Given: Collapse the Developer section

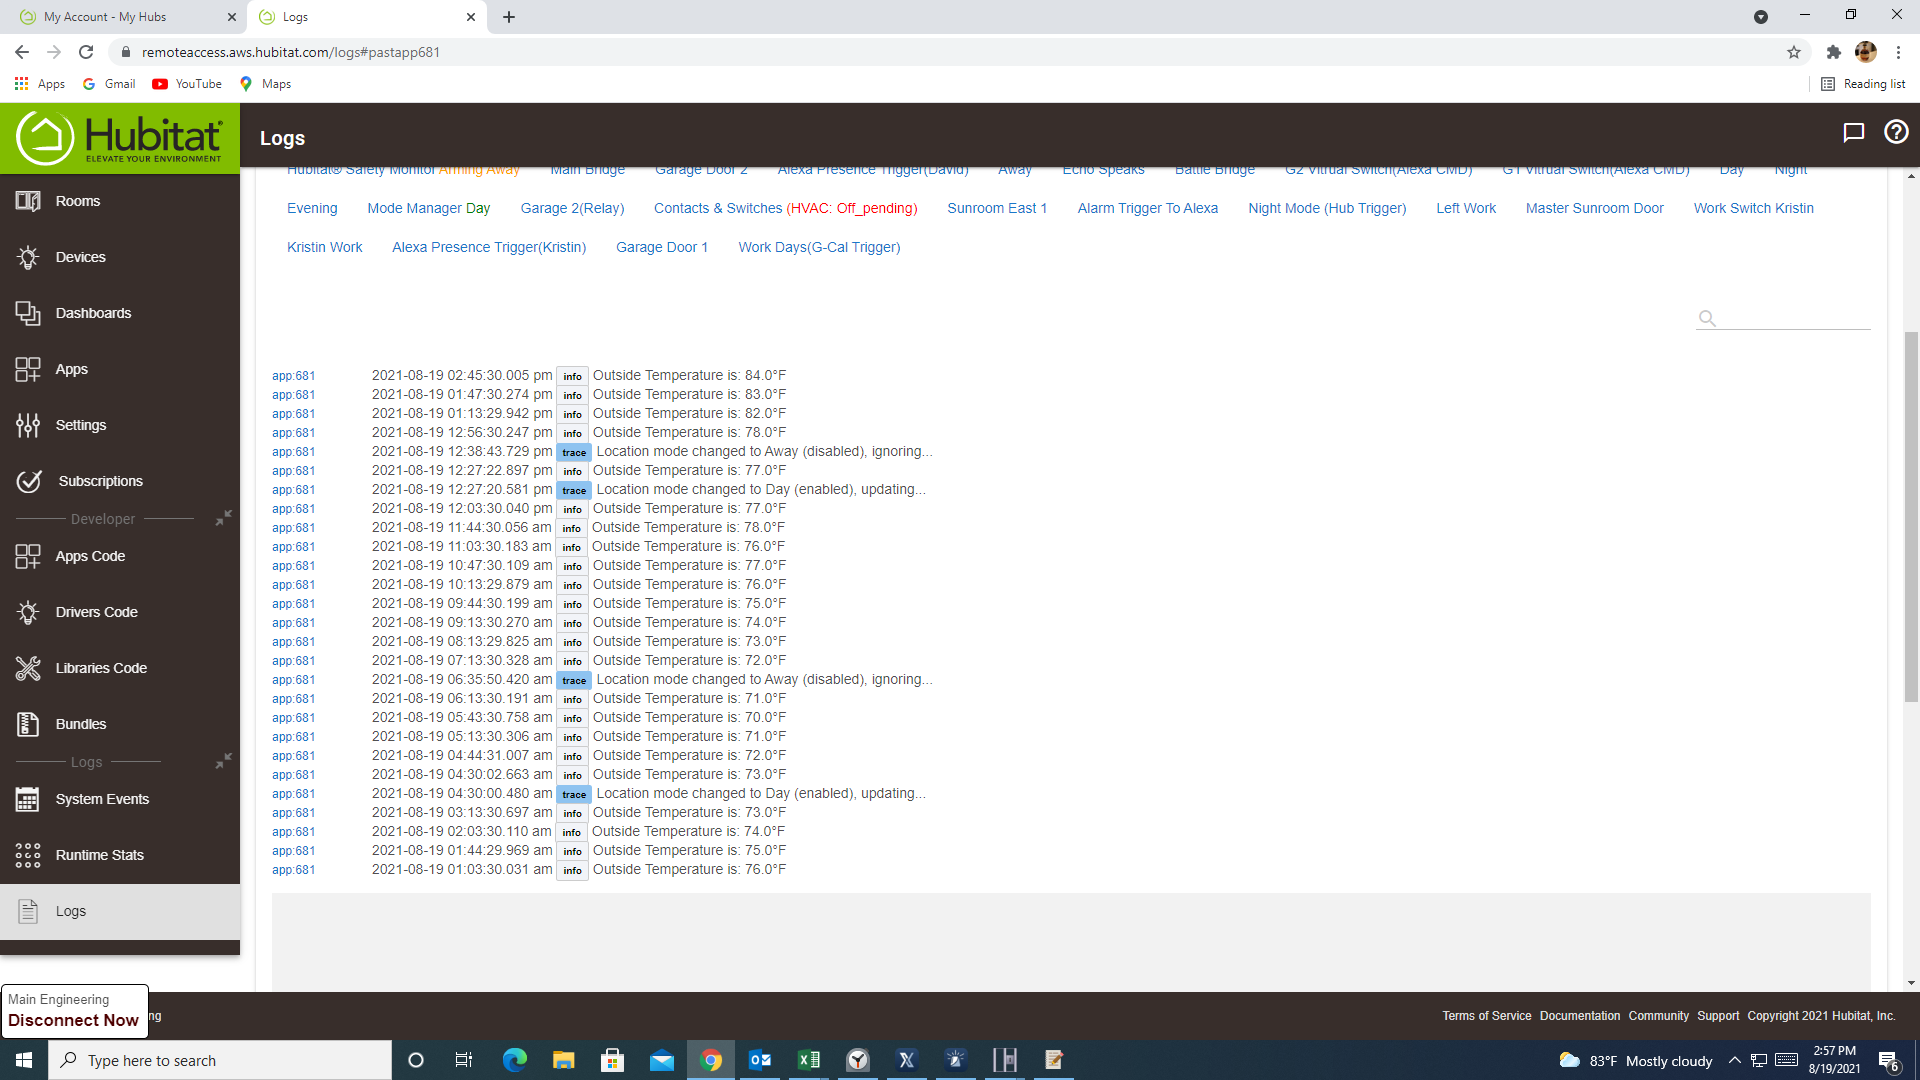Looking at the screenshot, I should point(224,518).
